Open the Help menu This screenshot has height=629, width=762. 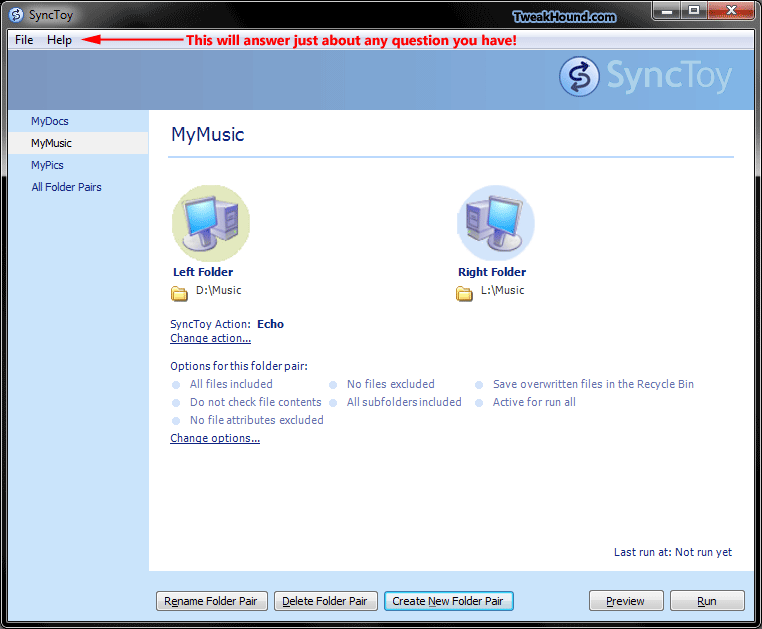pyautogui.click(x=59, y=40)
